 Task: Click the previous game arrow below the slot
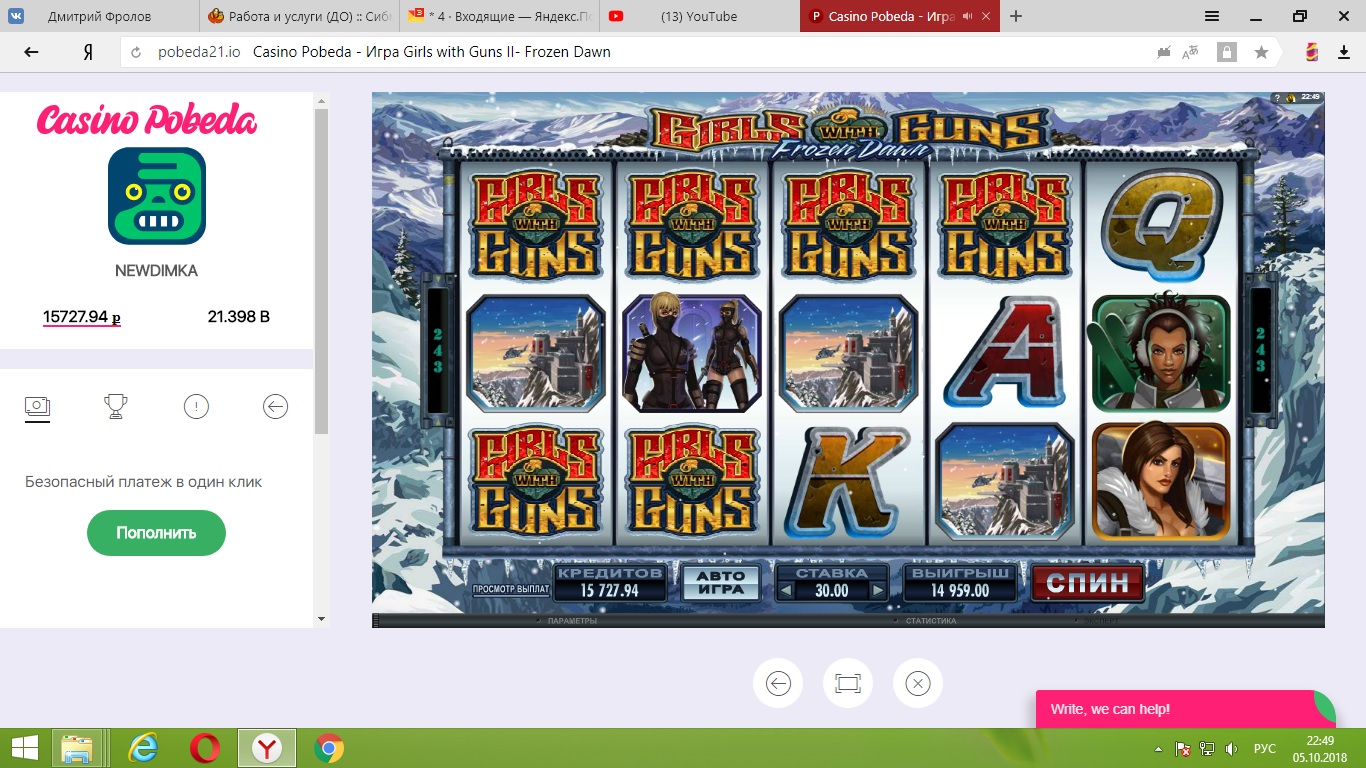778,683
